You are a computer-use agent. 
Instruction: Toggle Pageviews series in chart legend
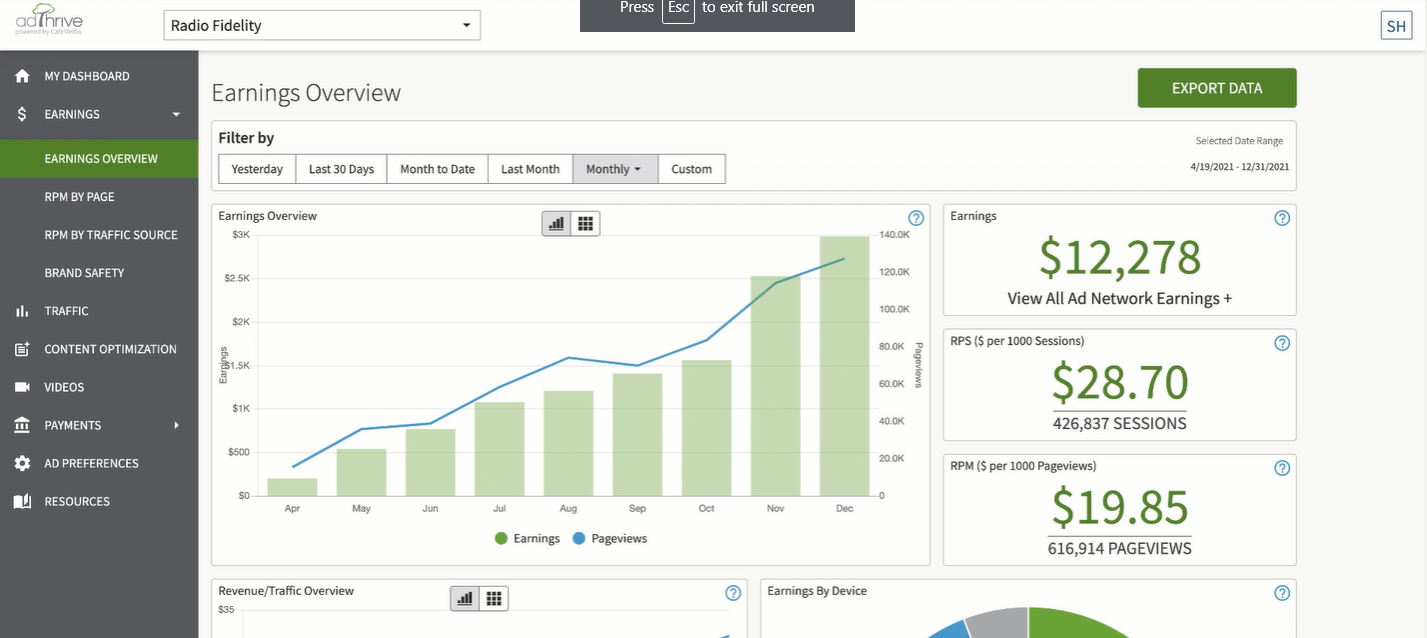pos(609,539)
